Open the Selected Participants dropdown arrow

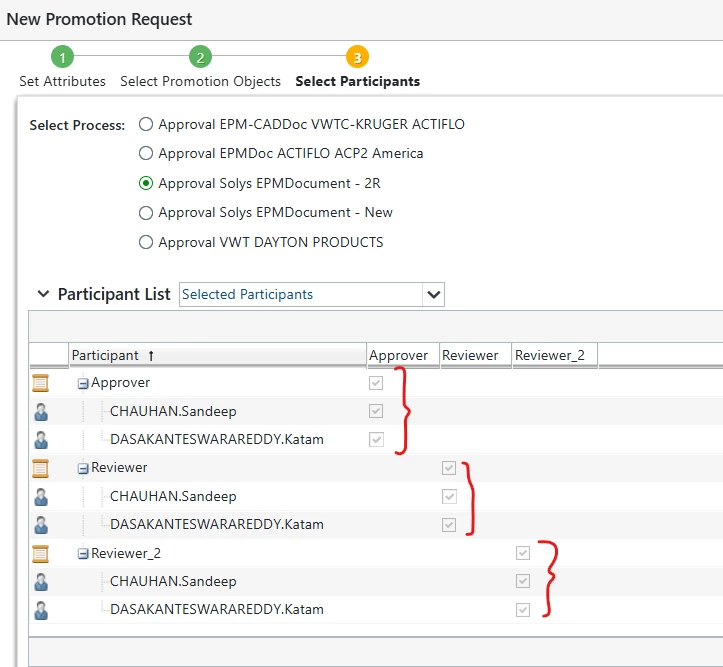[x=433, y=295]
